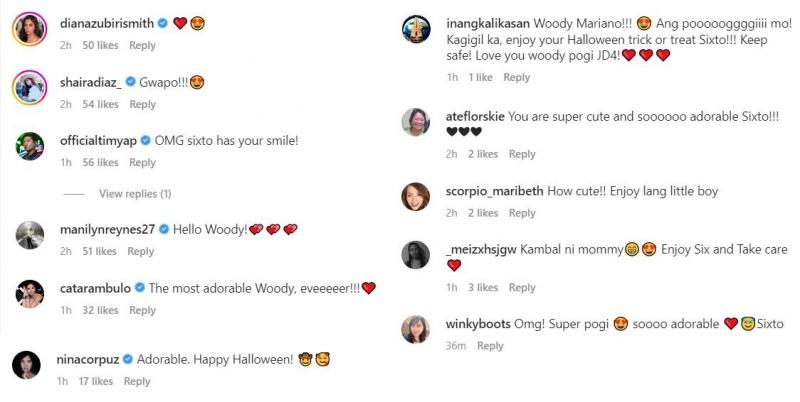This screenshot has height=402, width=800.
Task: Click shairadiaz_ avatar
Action: coord(29,88)
